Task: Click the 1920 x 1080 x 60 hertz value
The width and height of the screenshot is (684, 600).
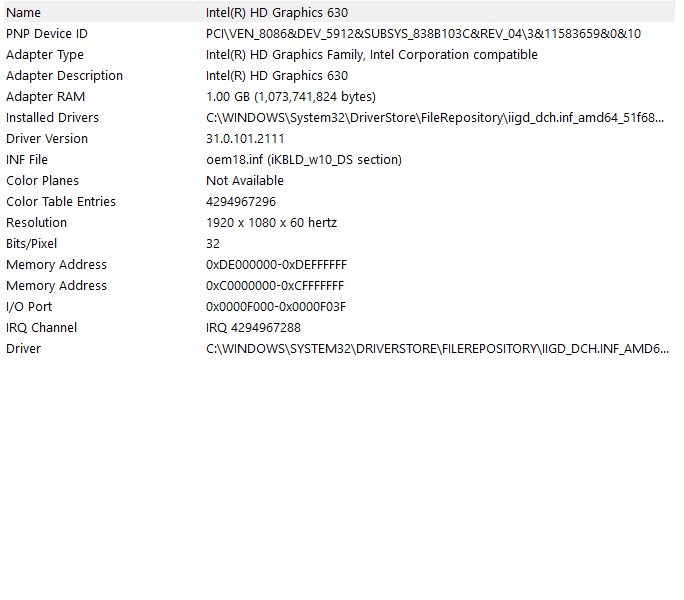Action: [271, 222]
